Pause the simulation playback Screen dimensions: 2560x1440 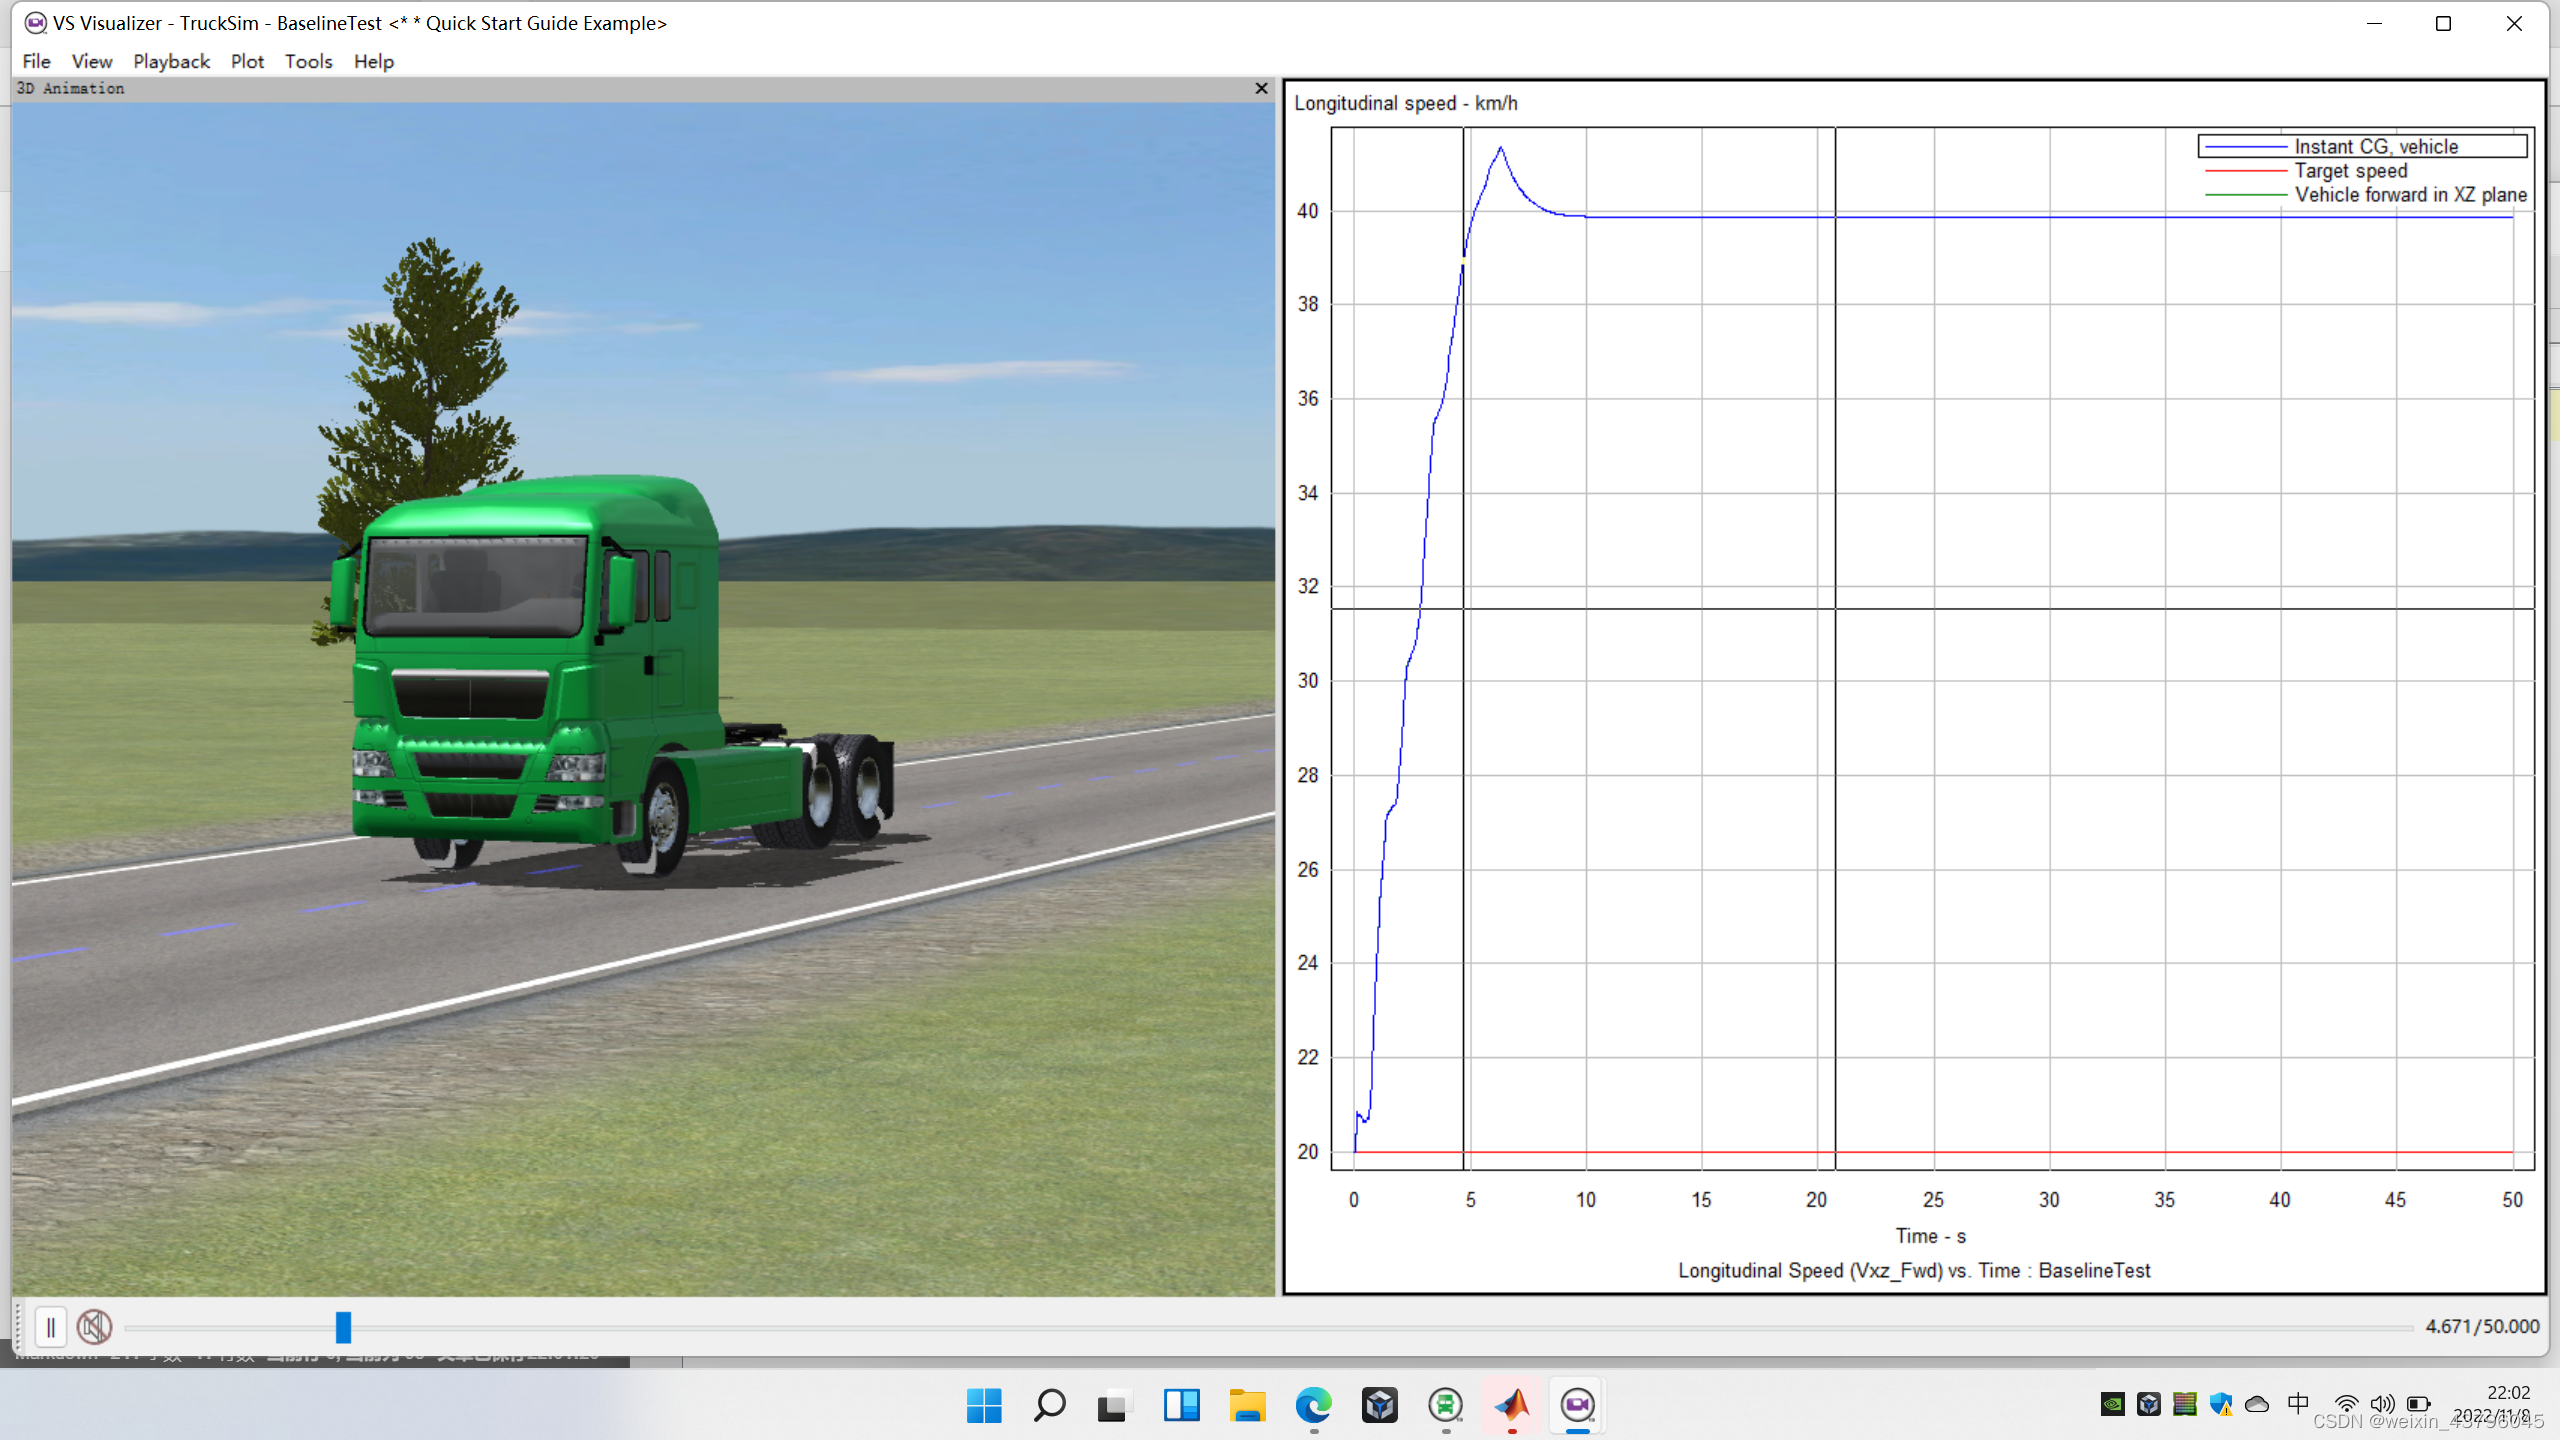tap(51, 1327)
